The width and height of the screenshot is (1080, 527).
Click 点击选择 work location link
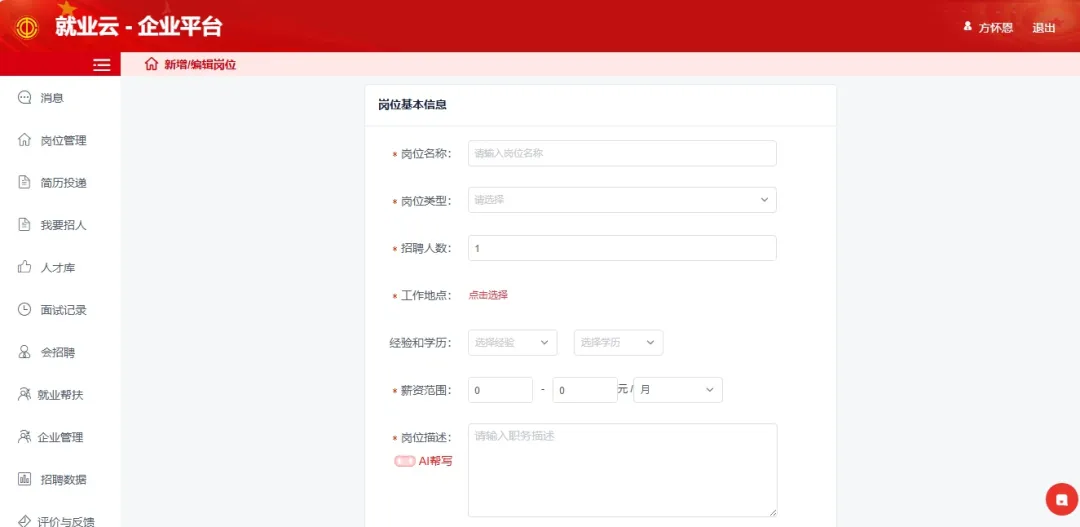coord(488,295)
